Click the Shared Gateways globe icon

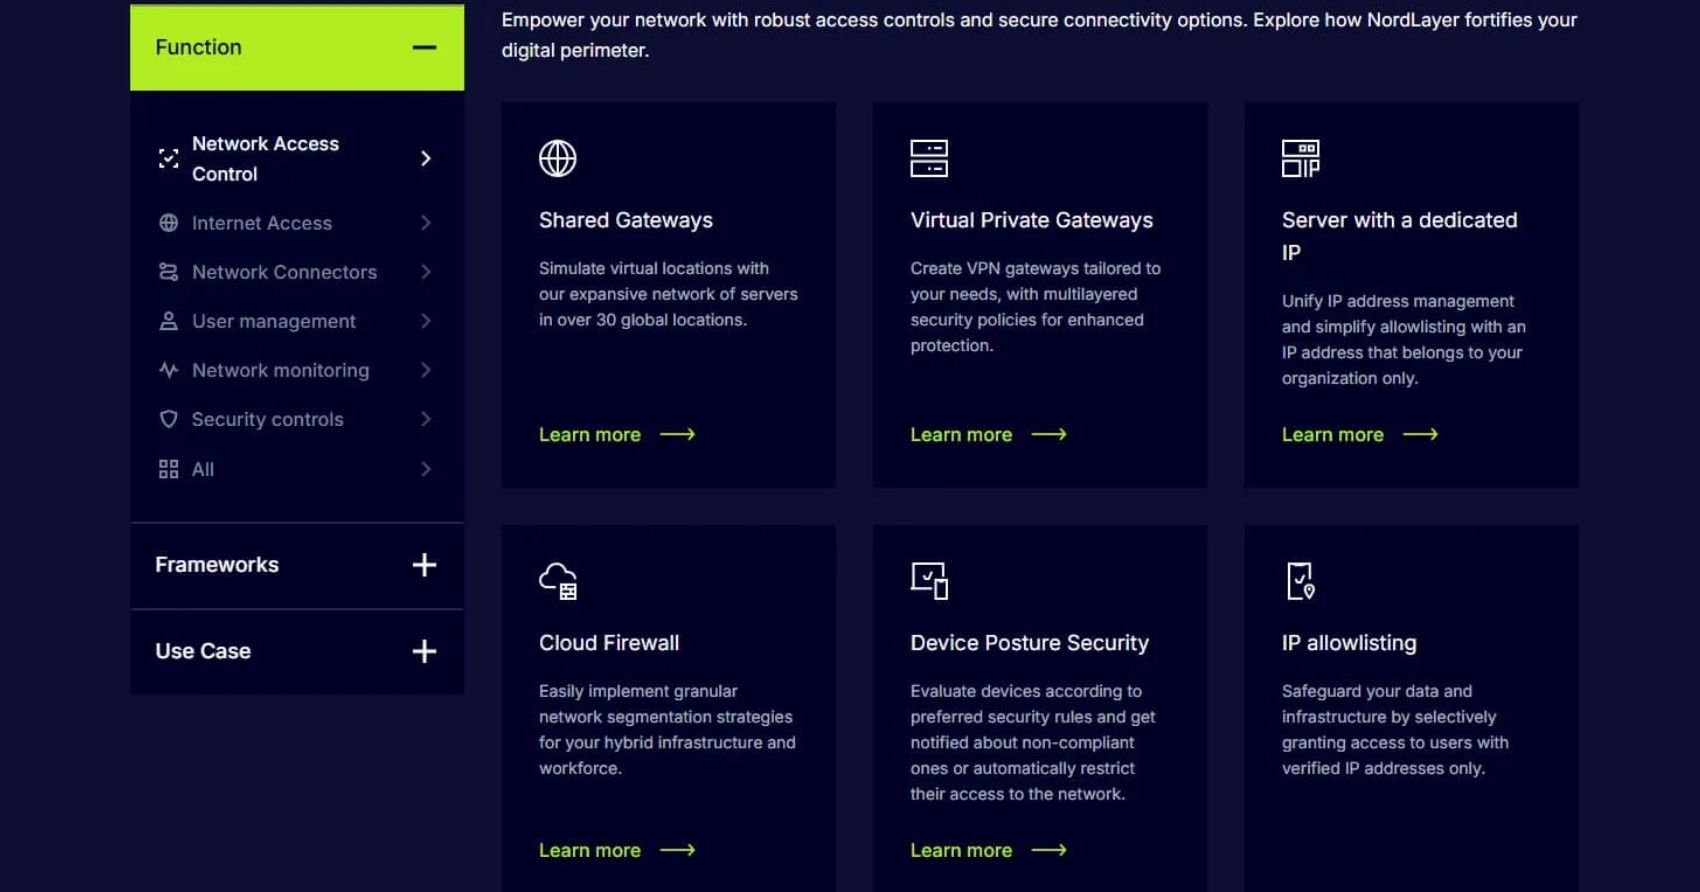557,158
